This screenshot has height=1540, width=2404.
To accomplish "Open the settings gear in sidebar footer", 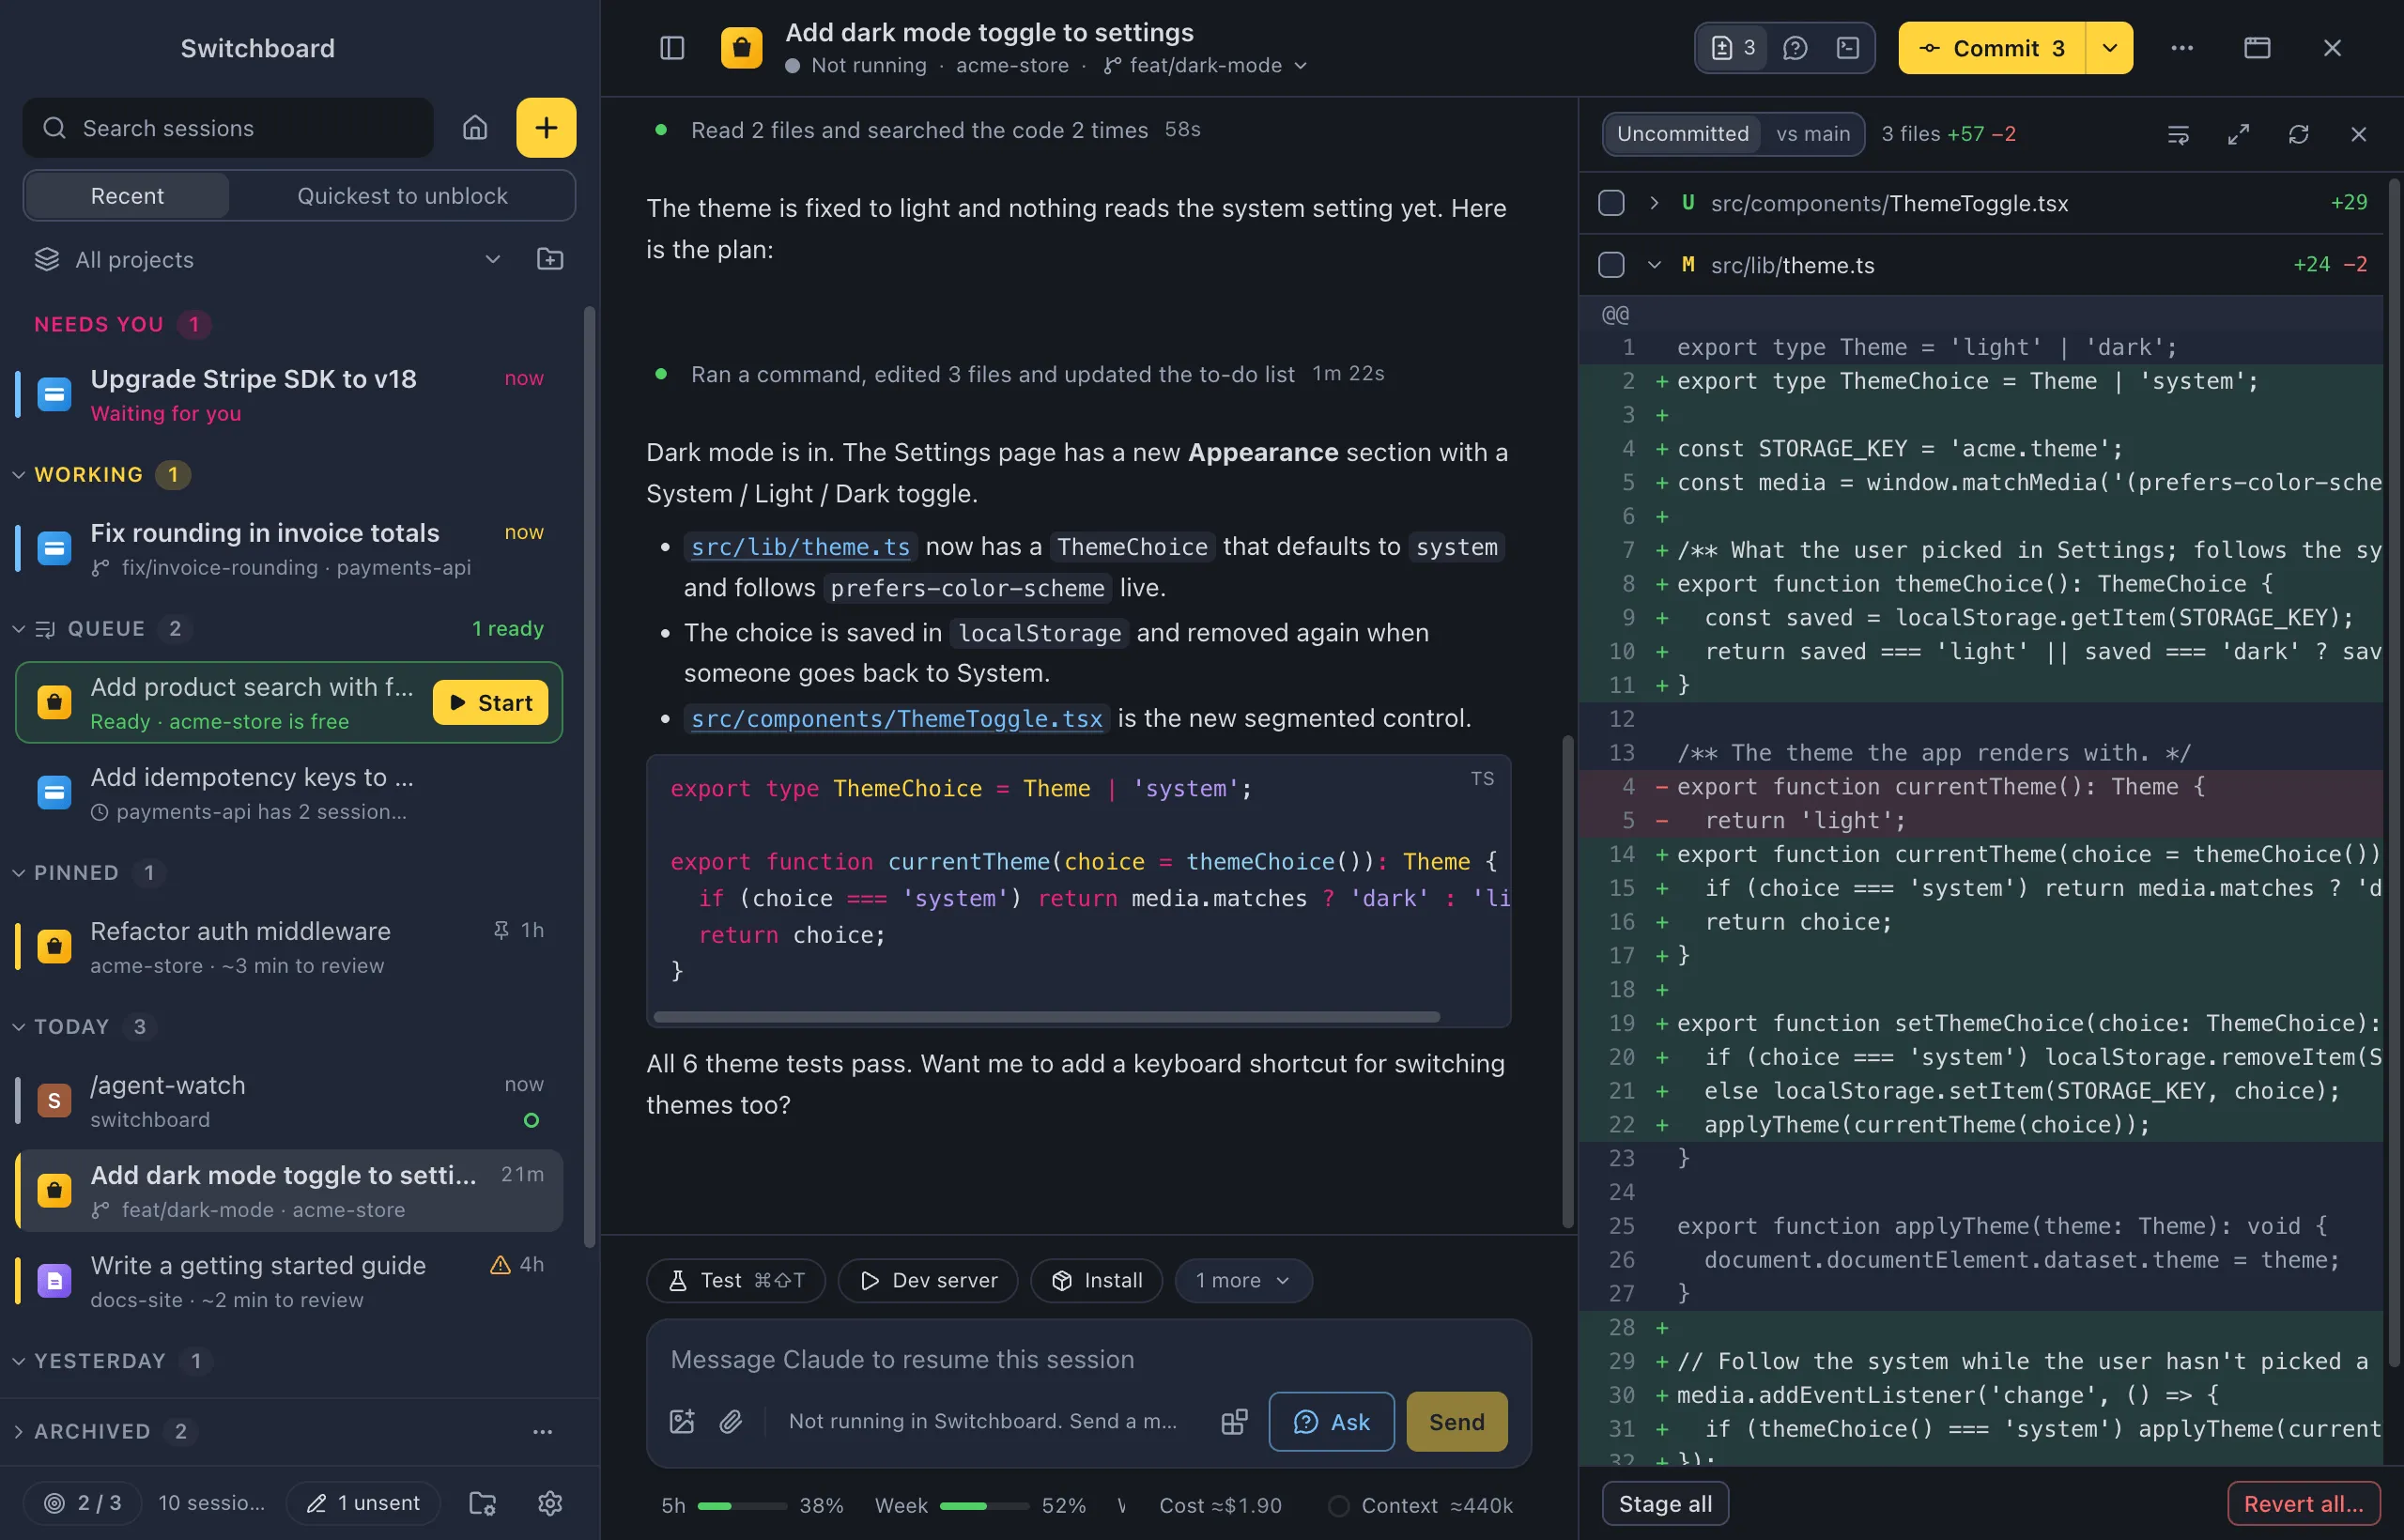I will [x=550, y=1503].
